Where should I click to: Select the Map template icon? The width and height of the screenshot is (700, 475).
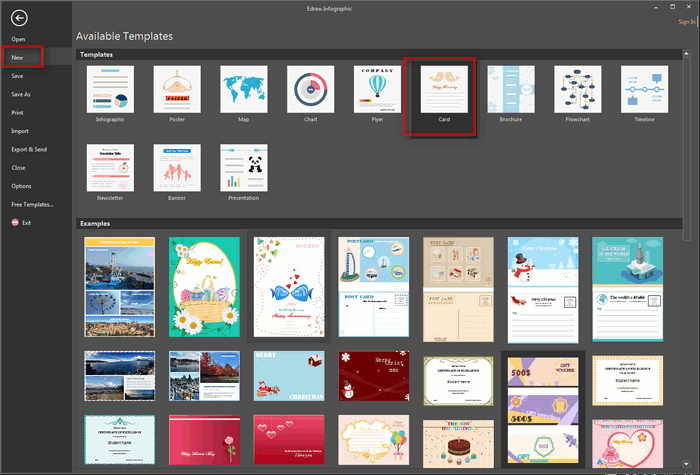[243, 89]
